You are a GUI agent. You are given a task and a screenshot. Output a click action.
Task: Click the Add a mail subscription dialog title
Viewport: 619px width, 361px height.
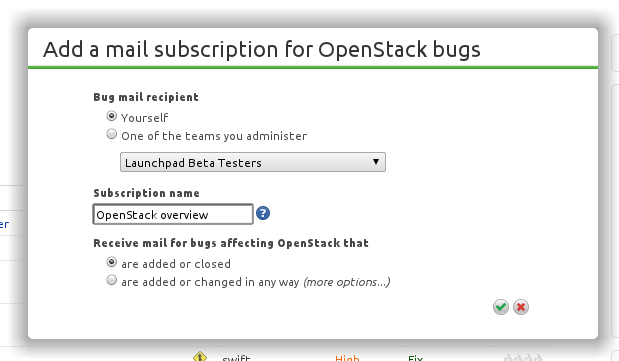262,50
